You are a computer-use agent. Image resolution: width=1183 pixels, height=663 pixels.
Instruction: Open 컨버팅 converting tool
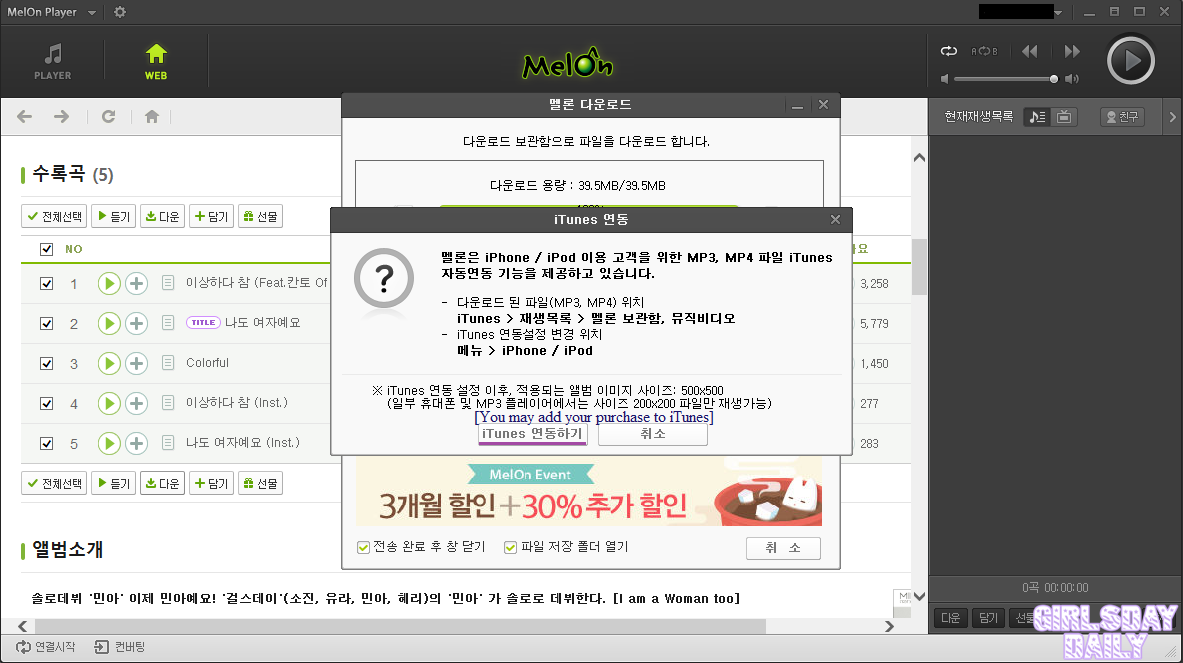(119, 647)
